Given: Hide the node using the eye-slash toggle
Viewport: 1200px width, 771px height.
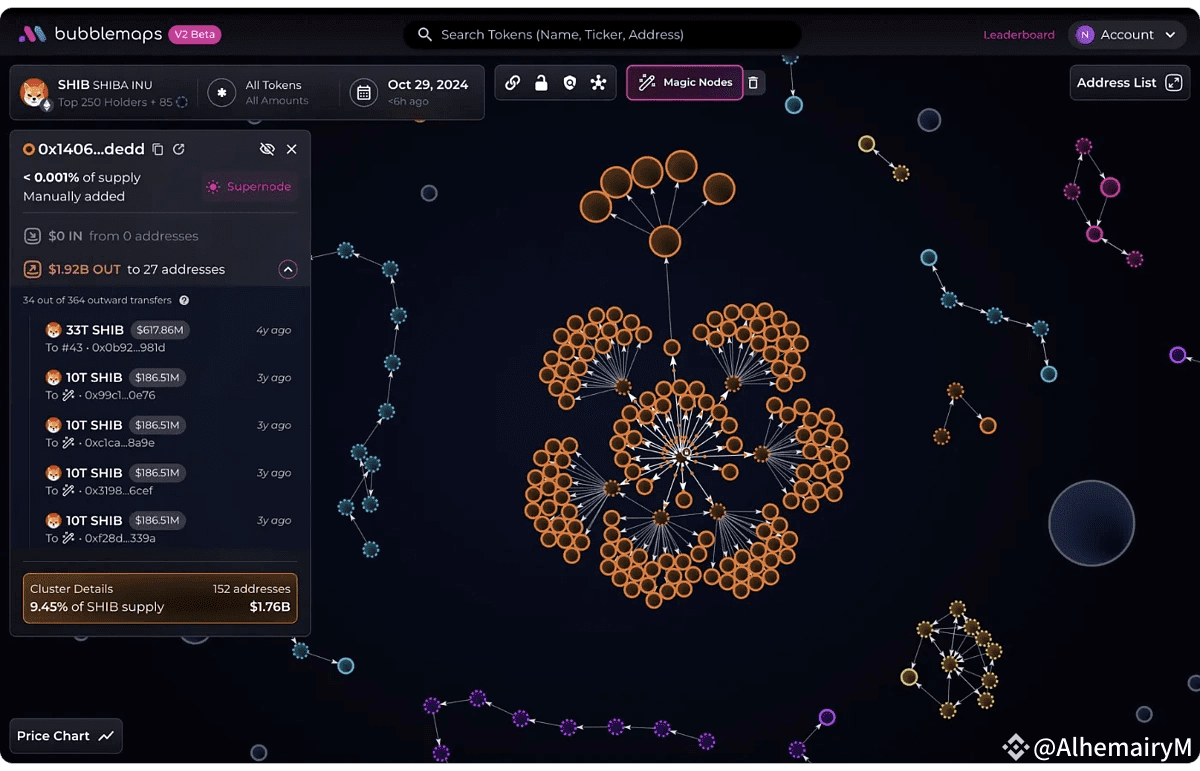Looking at the screenshot, I should 267,149.
